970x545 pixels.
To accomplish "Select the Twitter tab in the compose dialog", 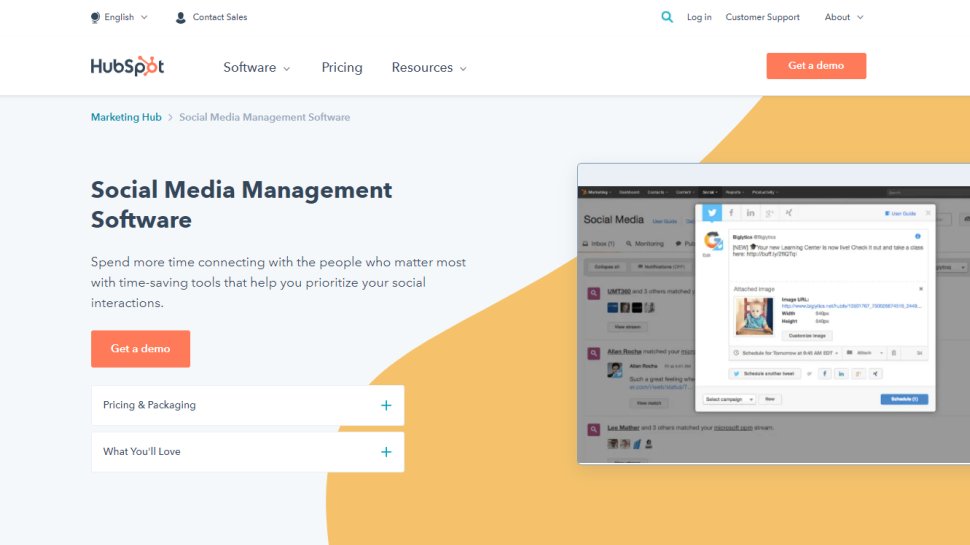I will click(711, 213).
